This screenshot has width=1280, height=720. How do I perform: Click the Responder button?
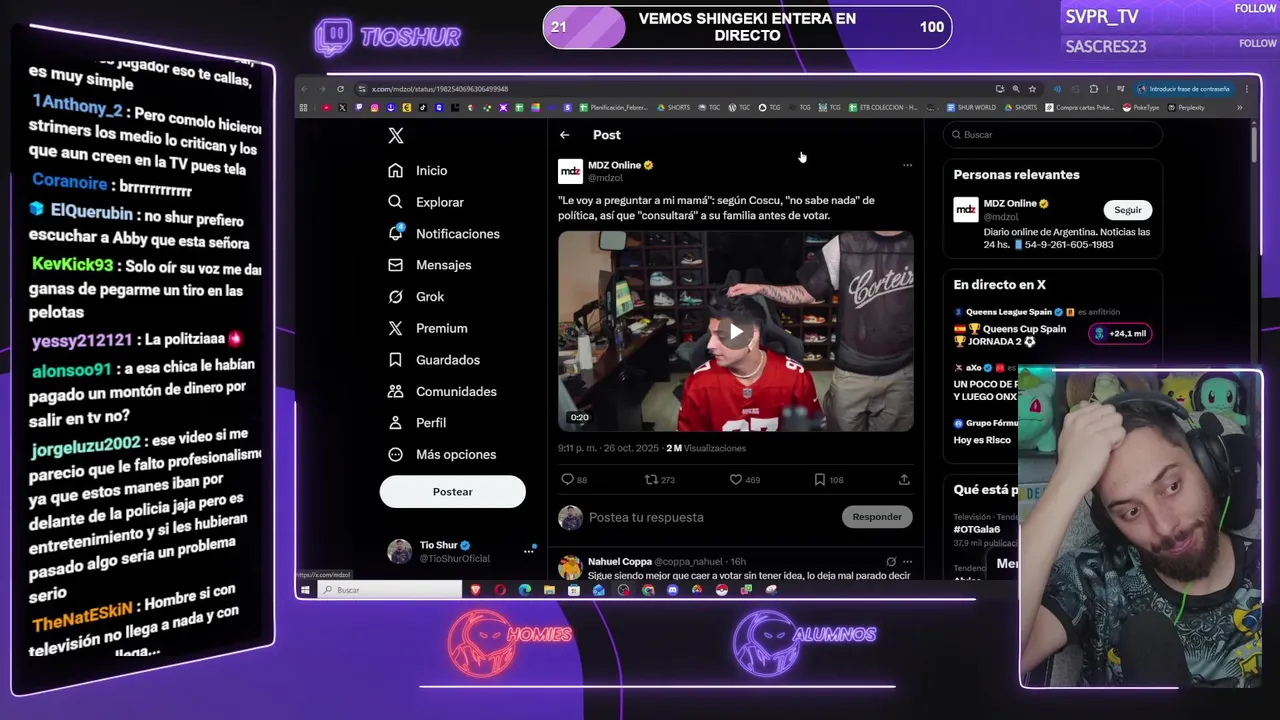877,517
